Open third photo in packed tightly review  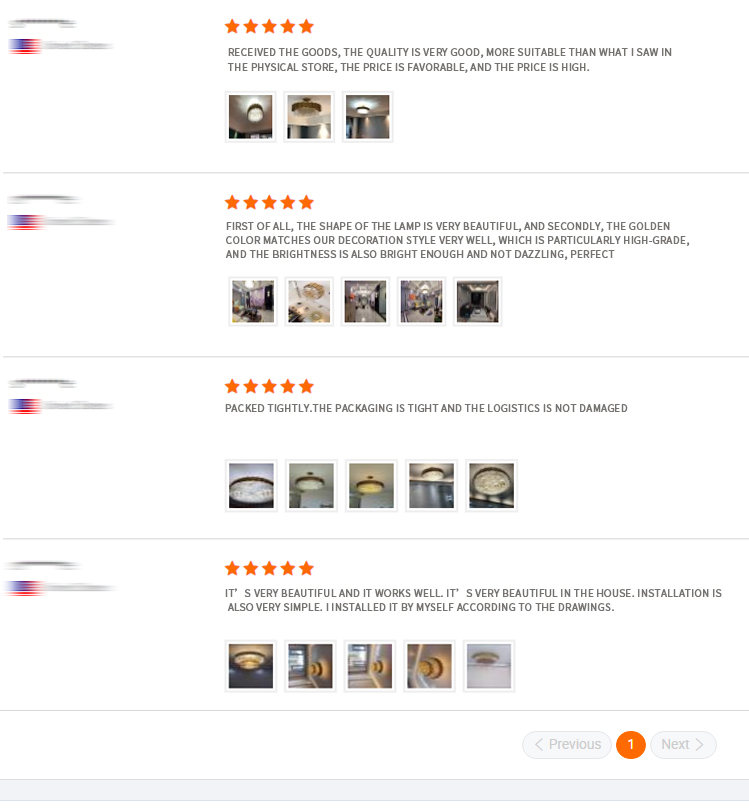point(371,485)
